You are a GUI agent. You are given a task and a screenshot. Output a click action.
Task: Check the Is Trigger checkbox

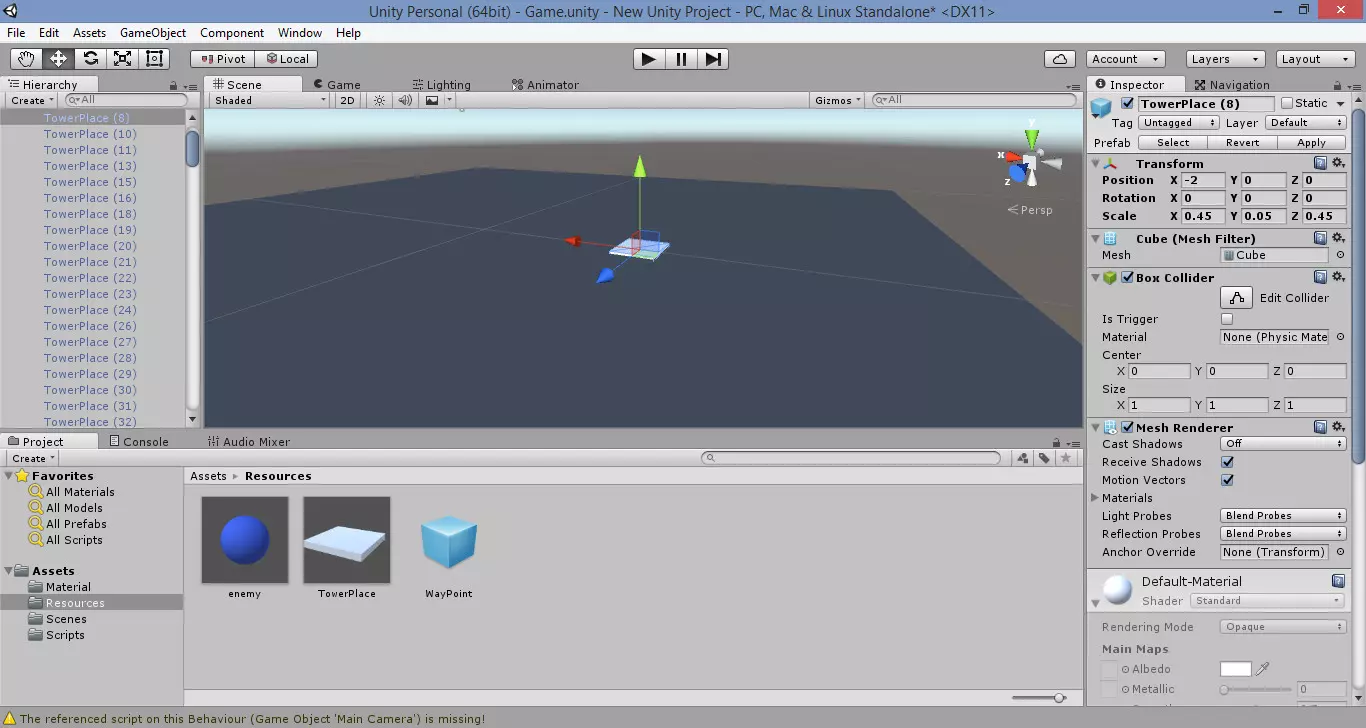pos(1227,319)
